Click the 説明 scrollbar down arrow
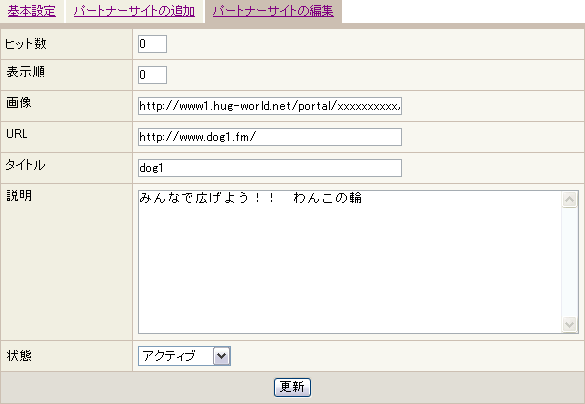585x404 pixels. (570, 324)
